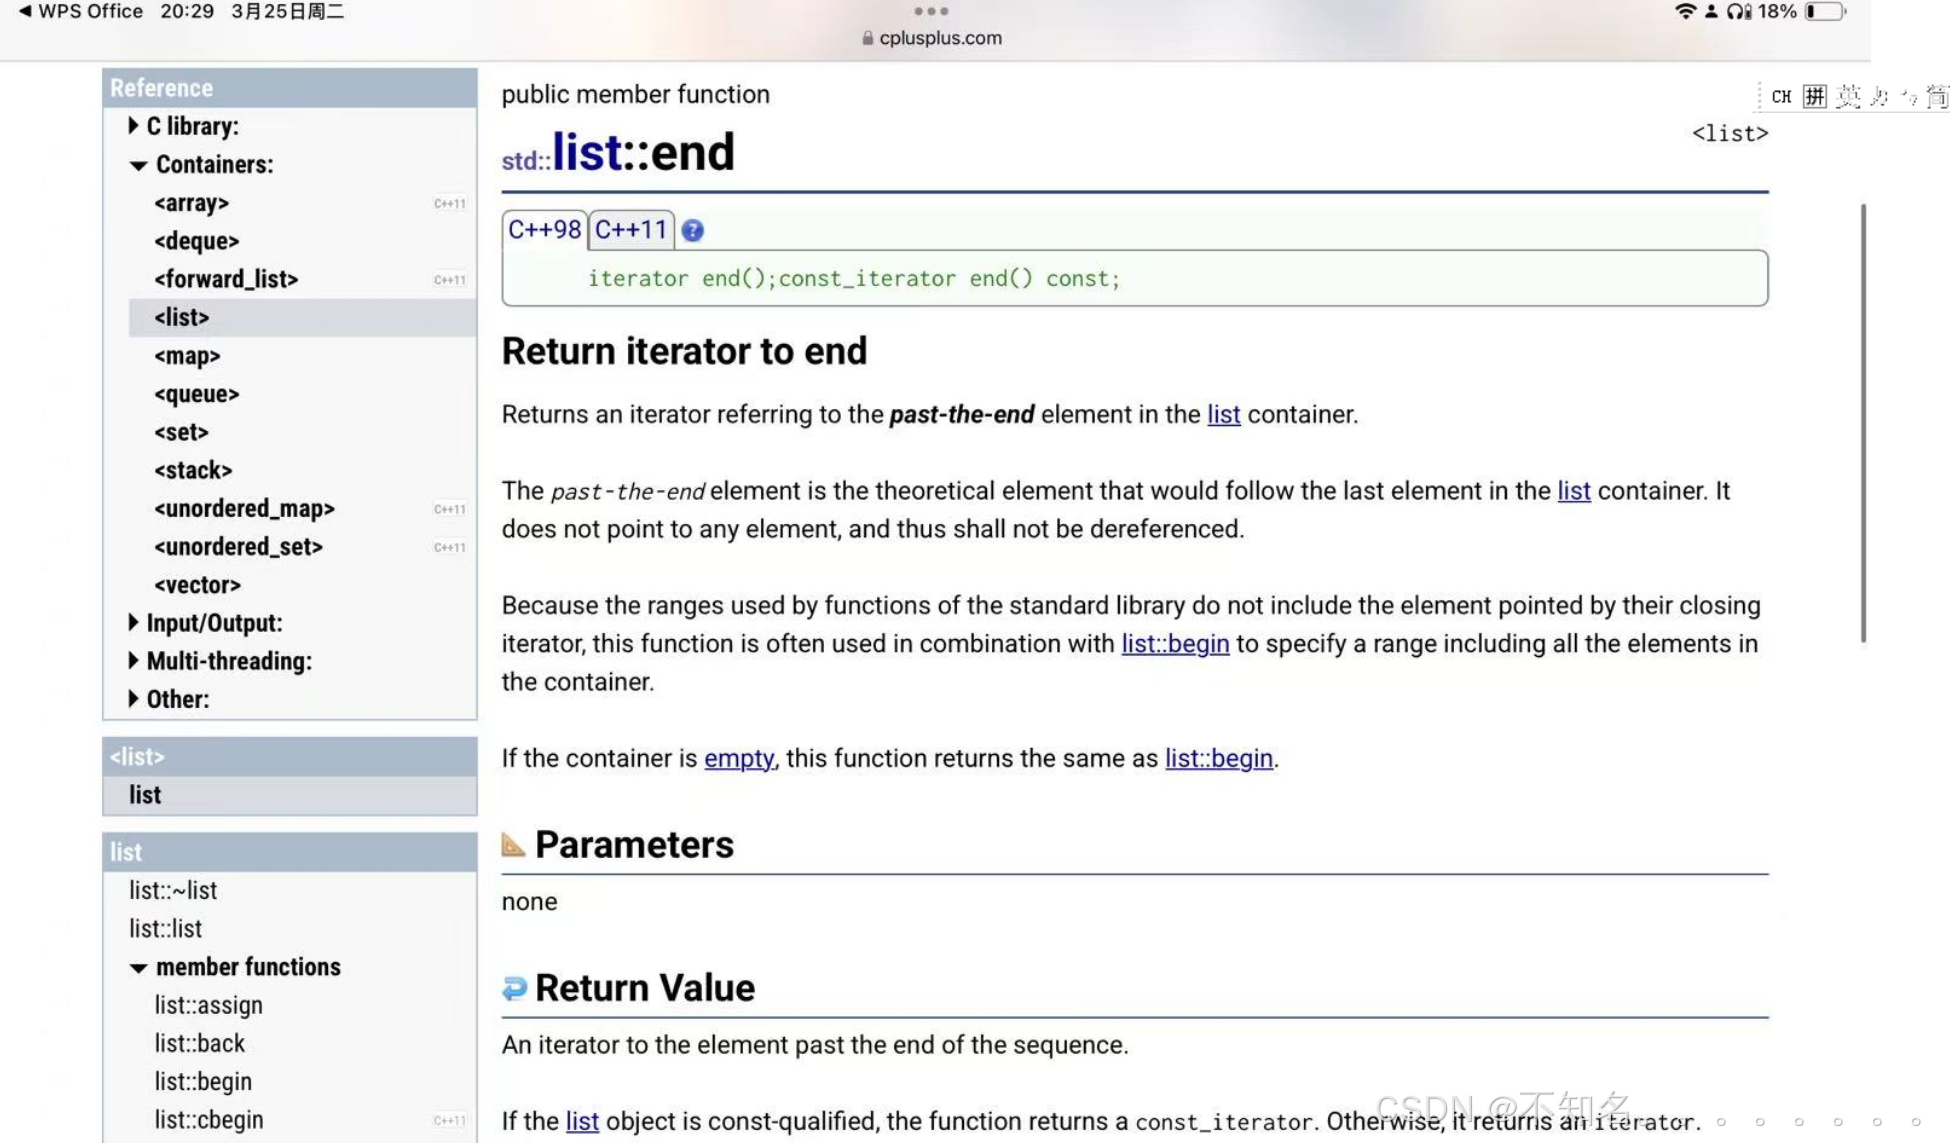The height and width of the screenshot is (1143, 1950).
Task: Click the blue help question mark icon
Action: [x=692, y=230]
